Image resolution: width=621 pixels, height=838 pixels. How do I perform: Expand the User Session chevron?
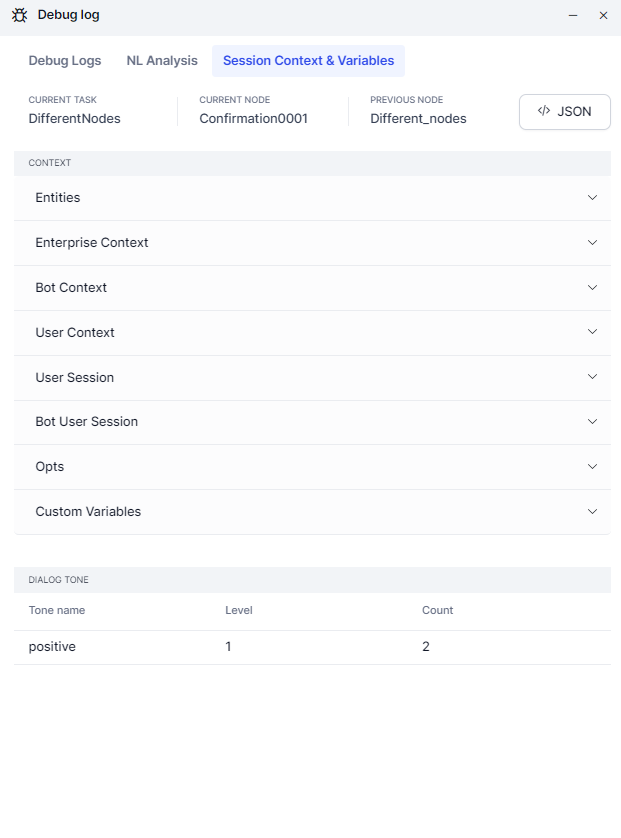[593, 377]
